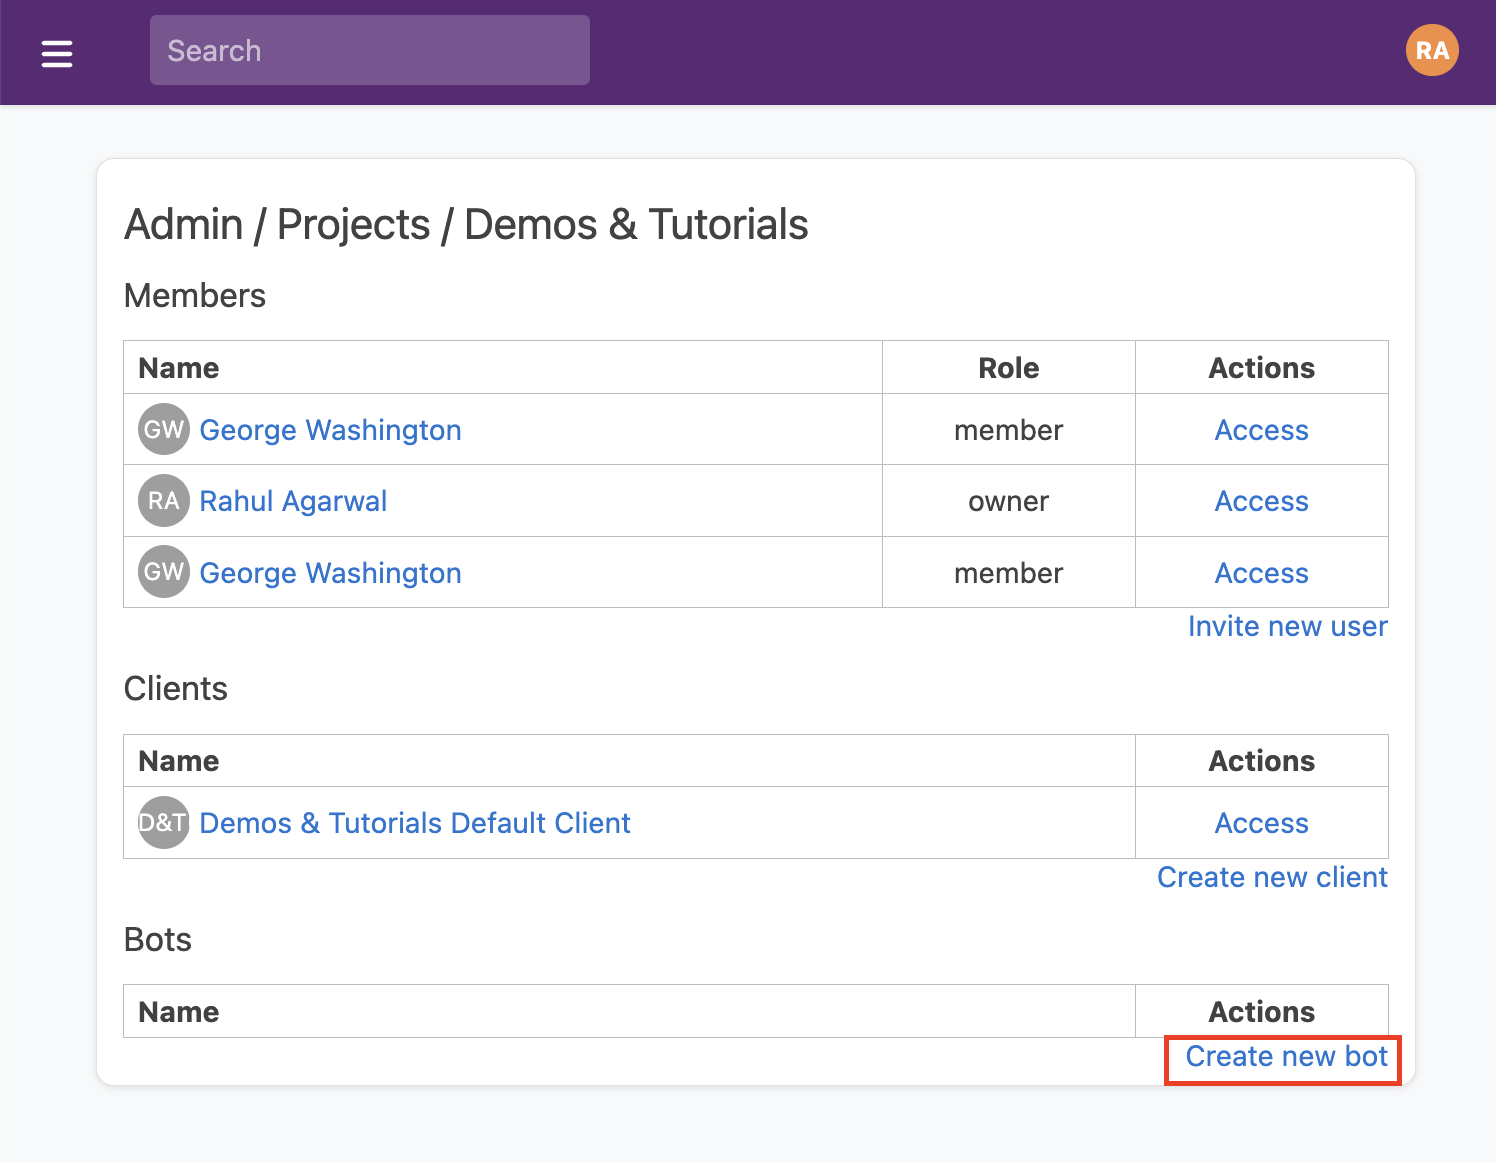Click the Create new client link
Viewport: 1496px width, 1163px height.
[x=1272, y=877]
